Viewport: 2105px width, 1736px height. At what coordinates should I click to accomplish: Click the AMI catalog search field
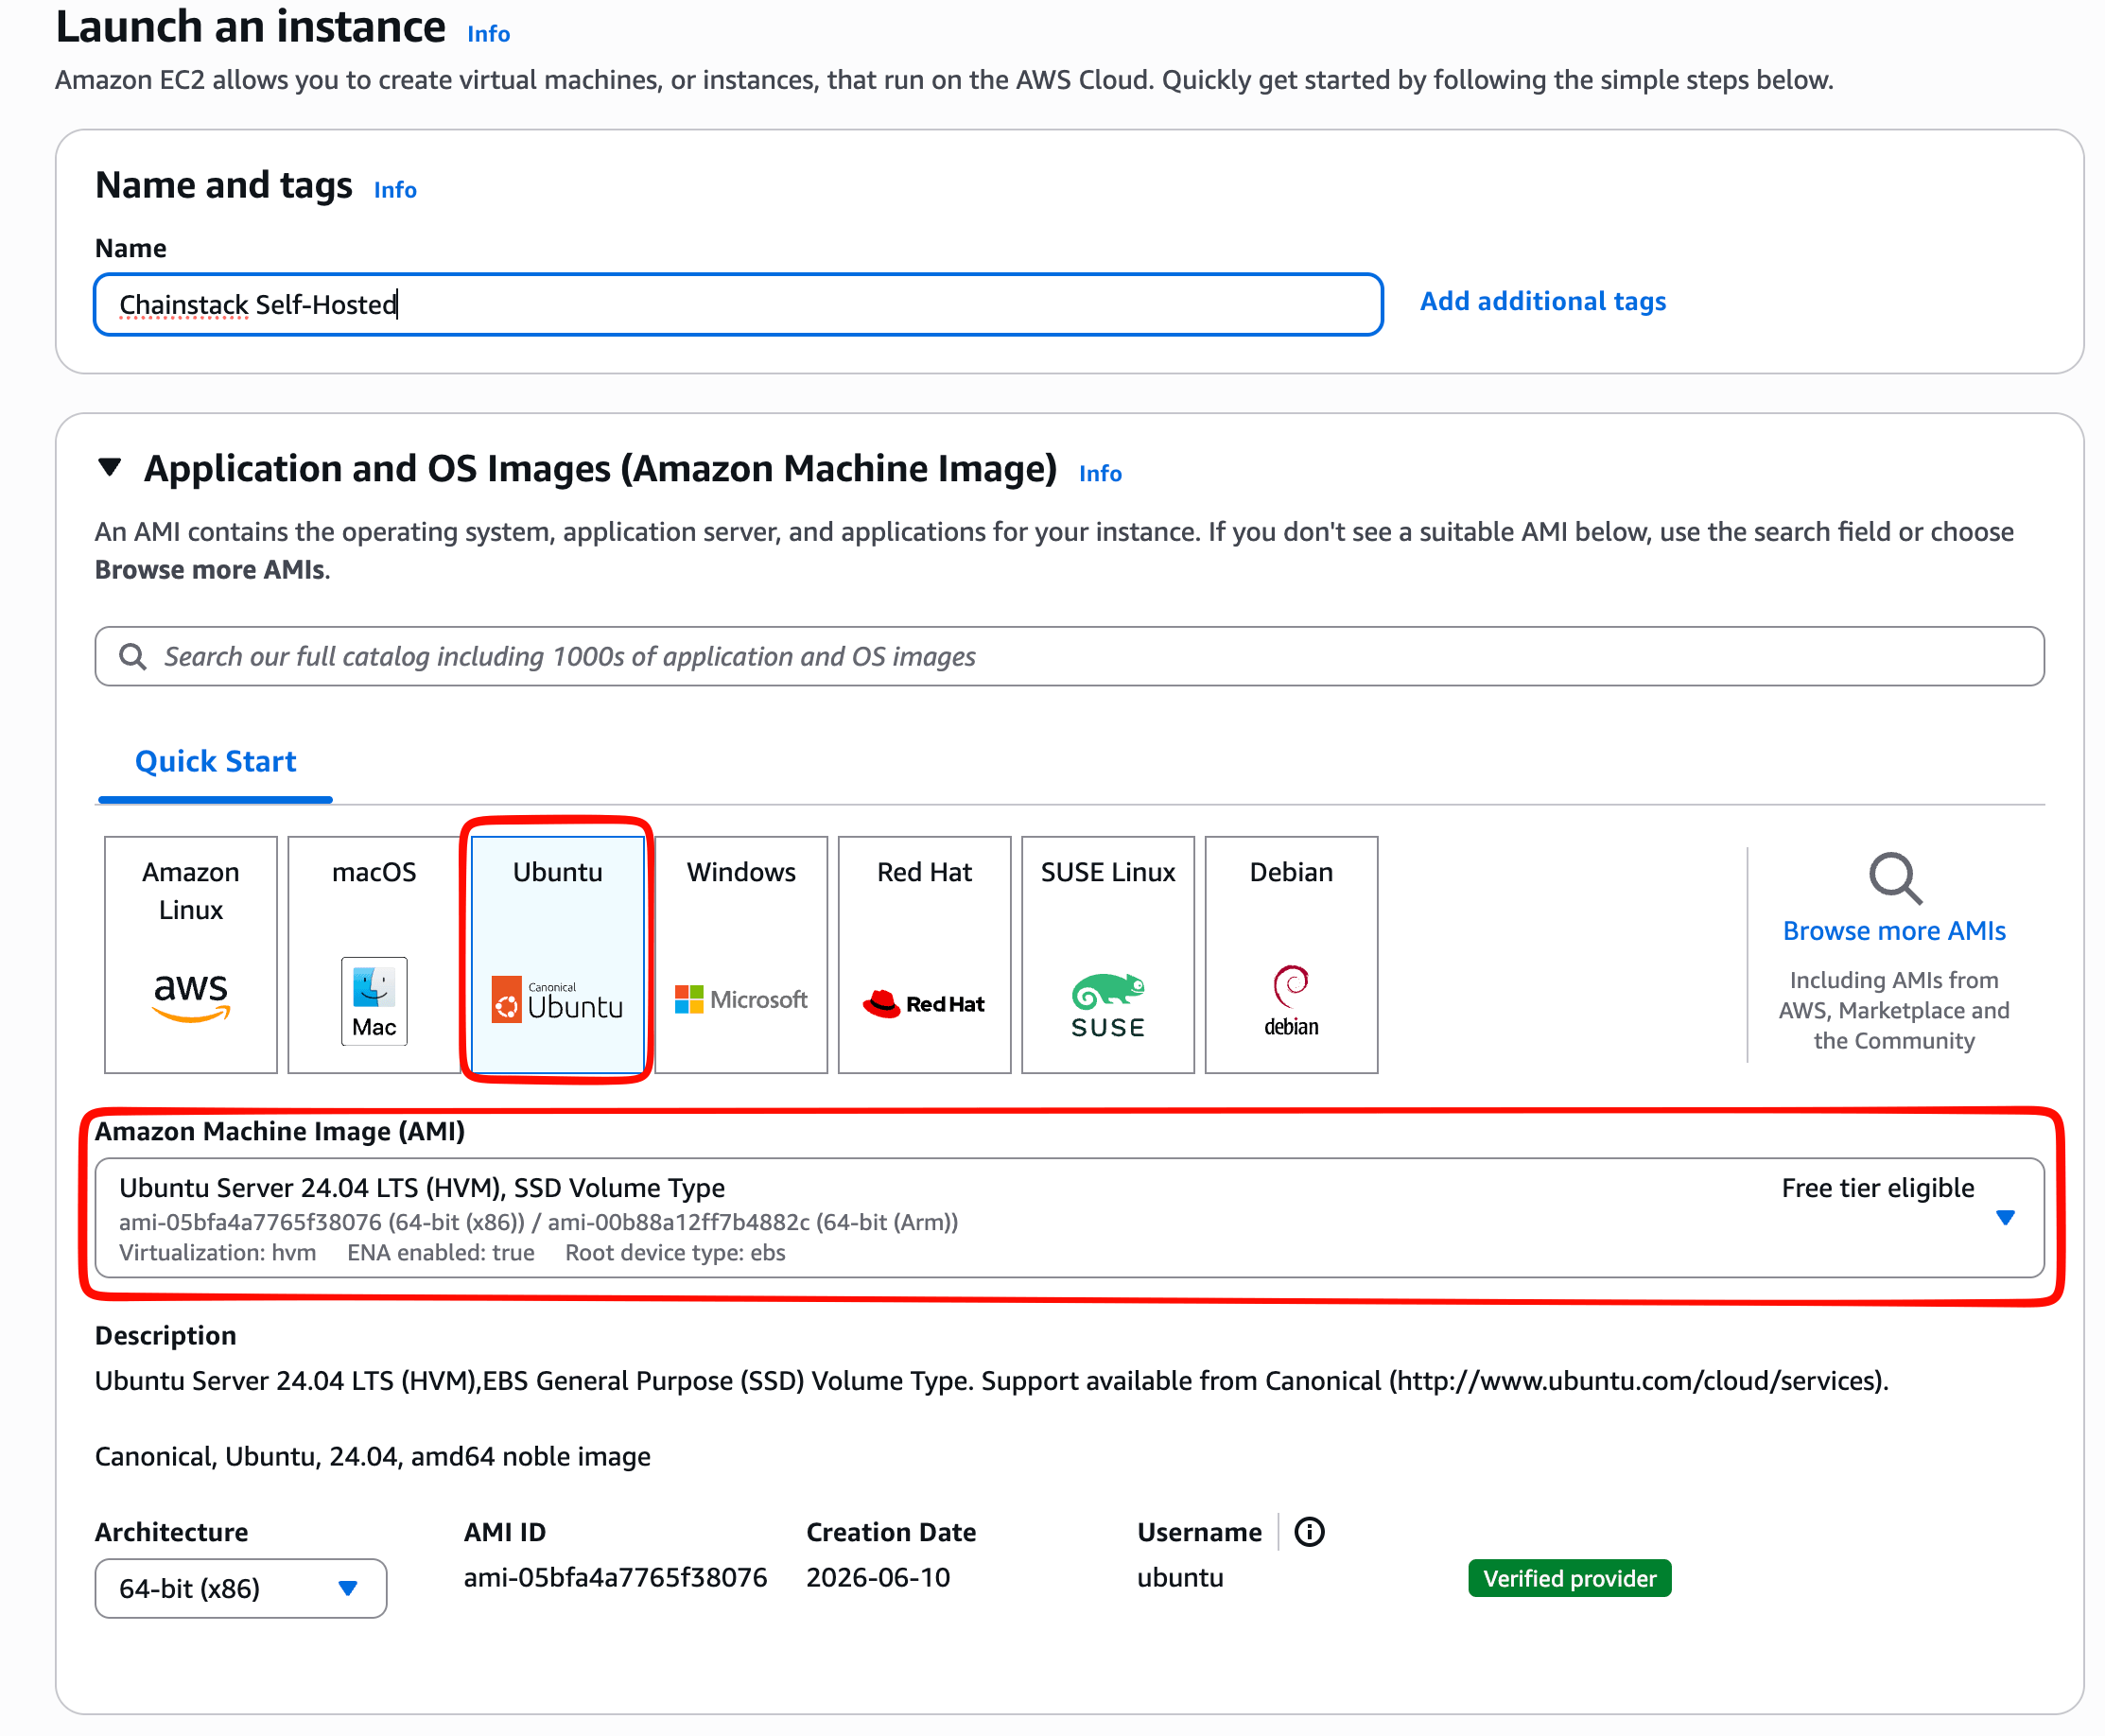click(x=1069, y=656)
